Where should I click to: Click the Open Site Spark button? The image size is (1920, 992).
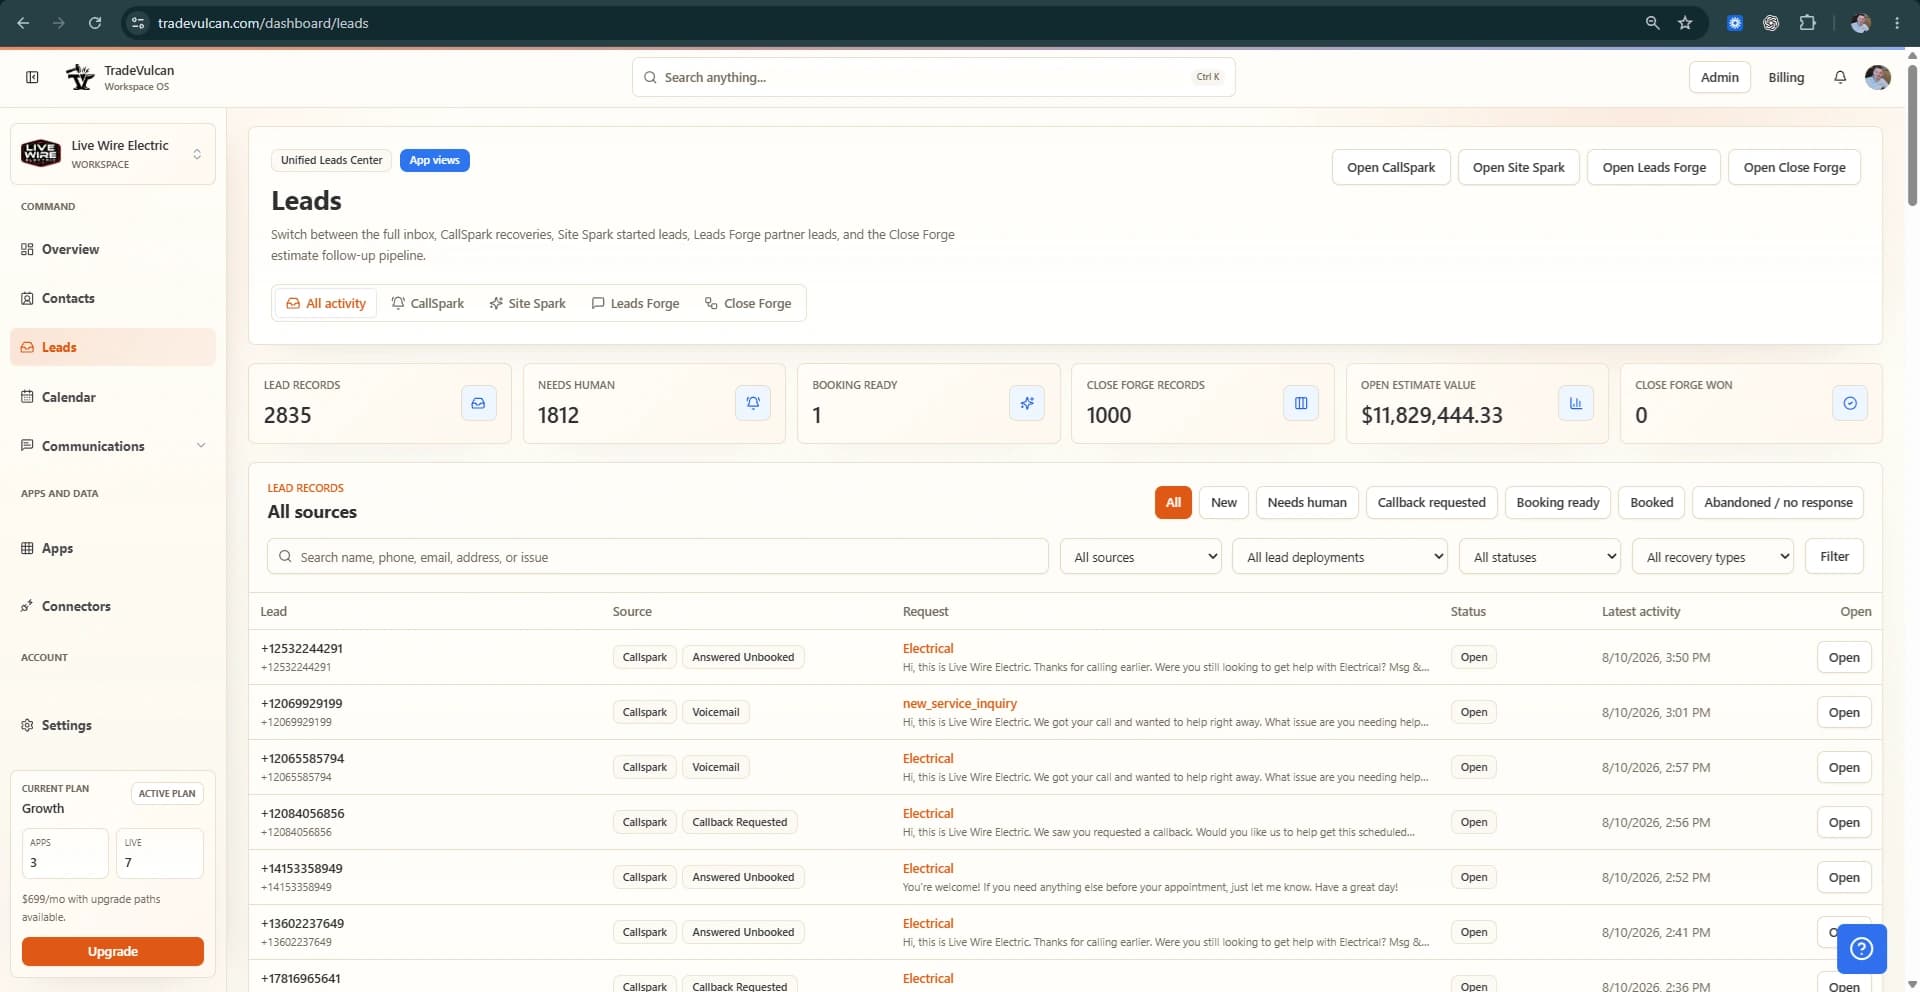[1519, 167]
